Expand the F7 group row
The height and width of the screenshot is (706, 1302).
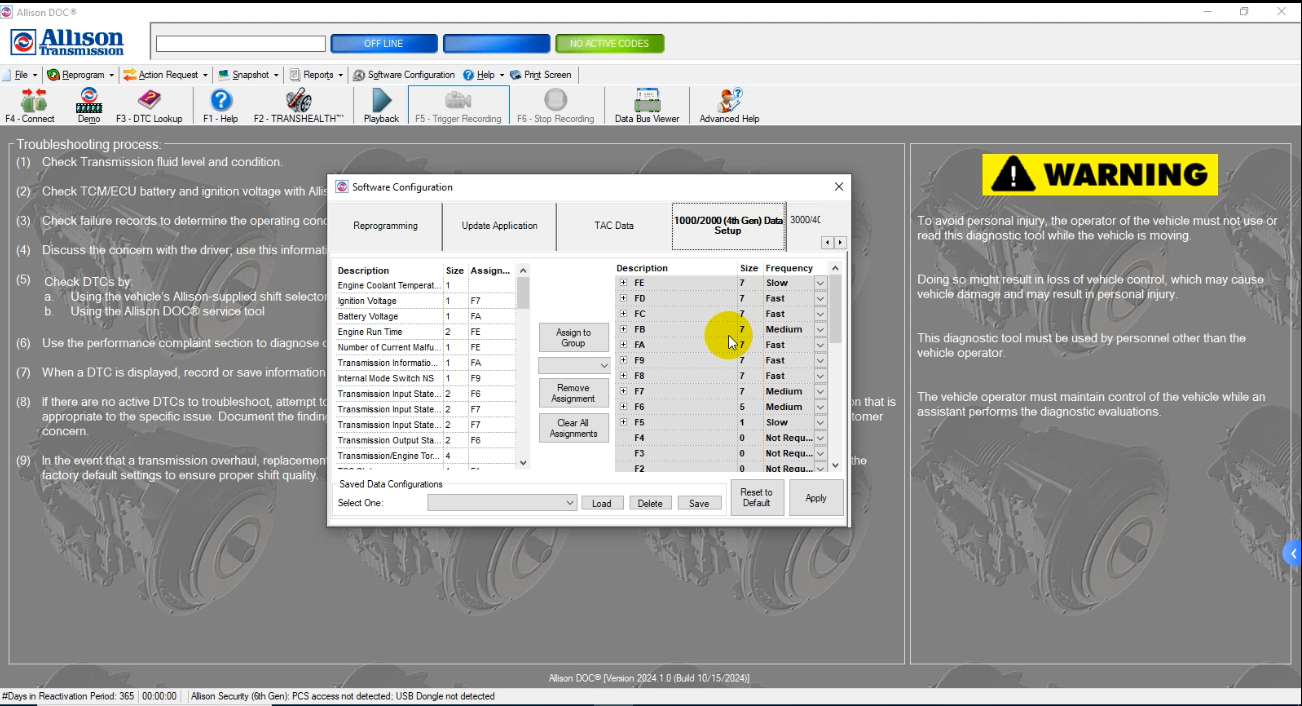[x=623, y=391]
